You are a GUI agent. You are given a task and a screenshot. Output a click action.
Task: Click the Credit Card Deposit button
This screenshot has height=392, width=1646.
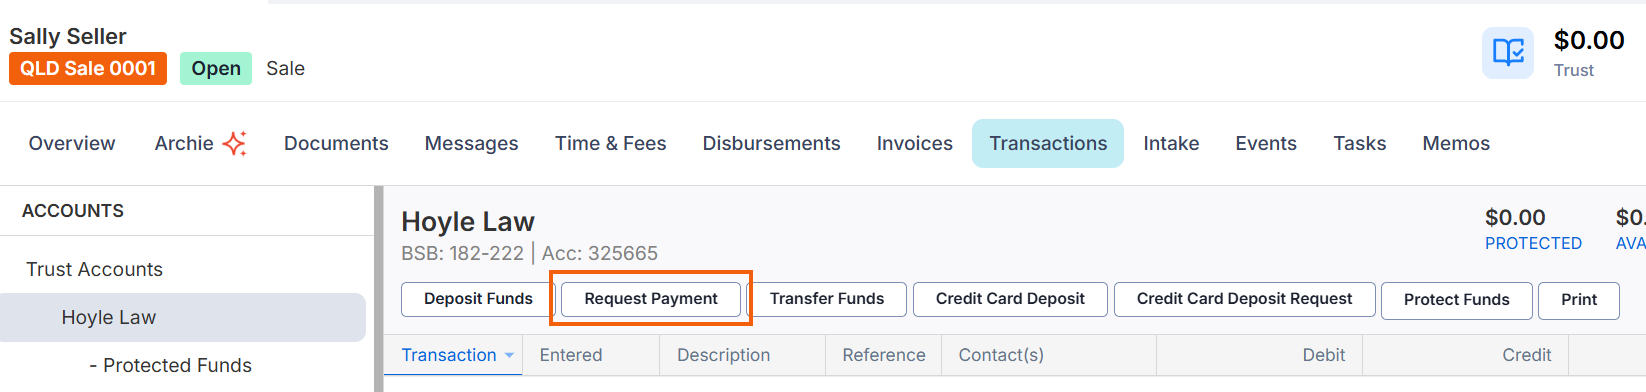tap(1010, 299)
